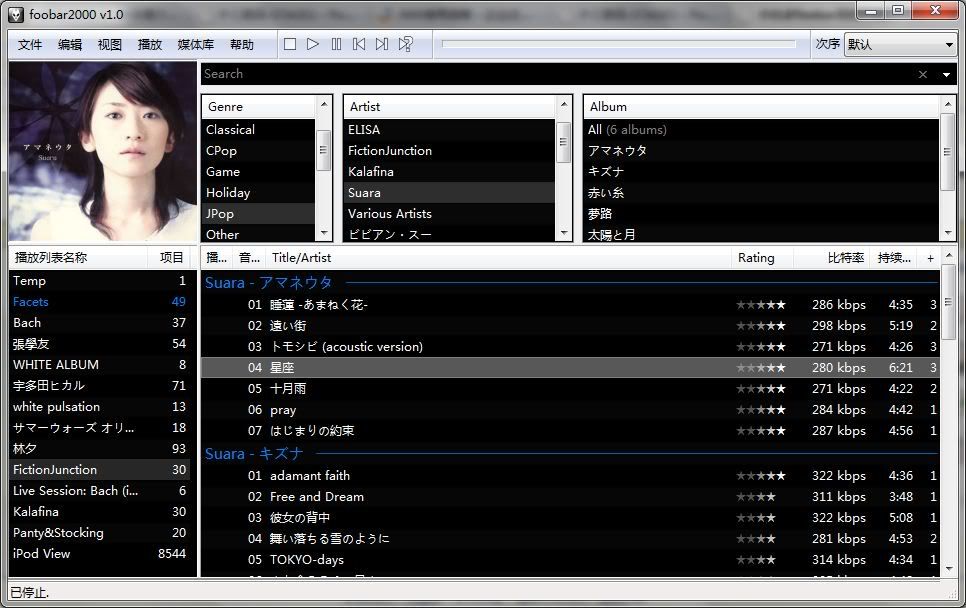Open the search options dropdown arrow
Image resolution: width=966 pixels, height=608 pixels.
(946, 75)
